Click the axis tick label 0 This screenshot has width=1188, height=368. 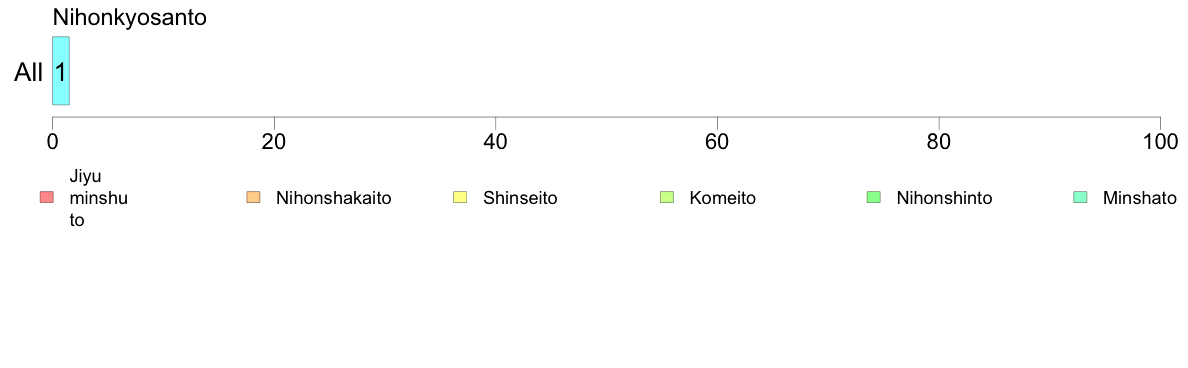click(52, 141)
